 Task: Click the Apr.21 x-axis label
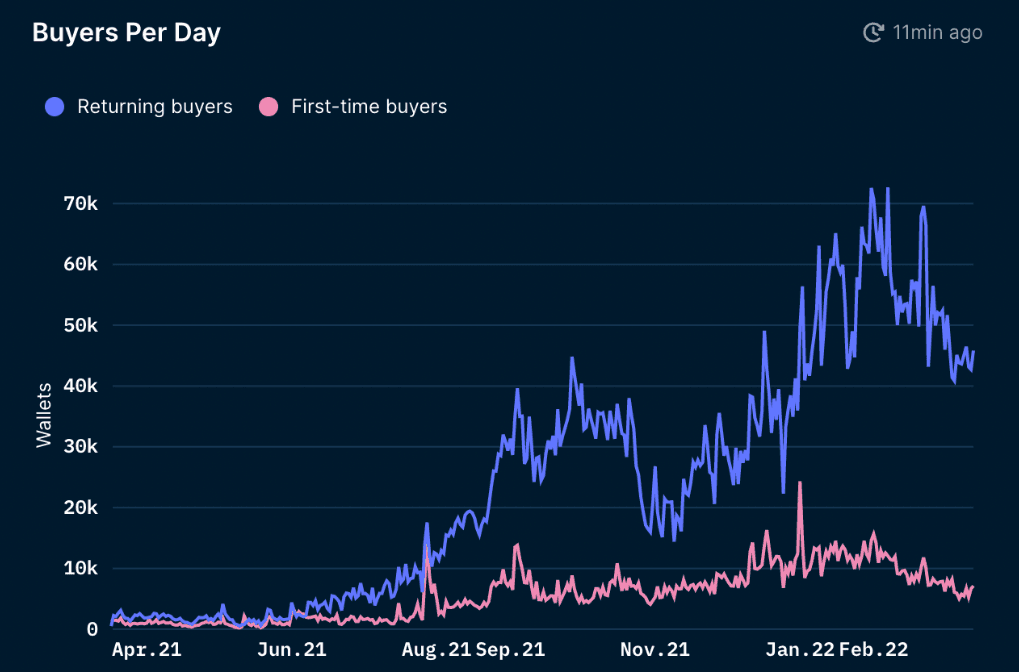(x=147, y=650)
